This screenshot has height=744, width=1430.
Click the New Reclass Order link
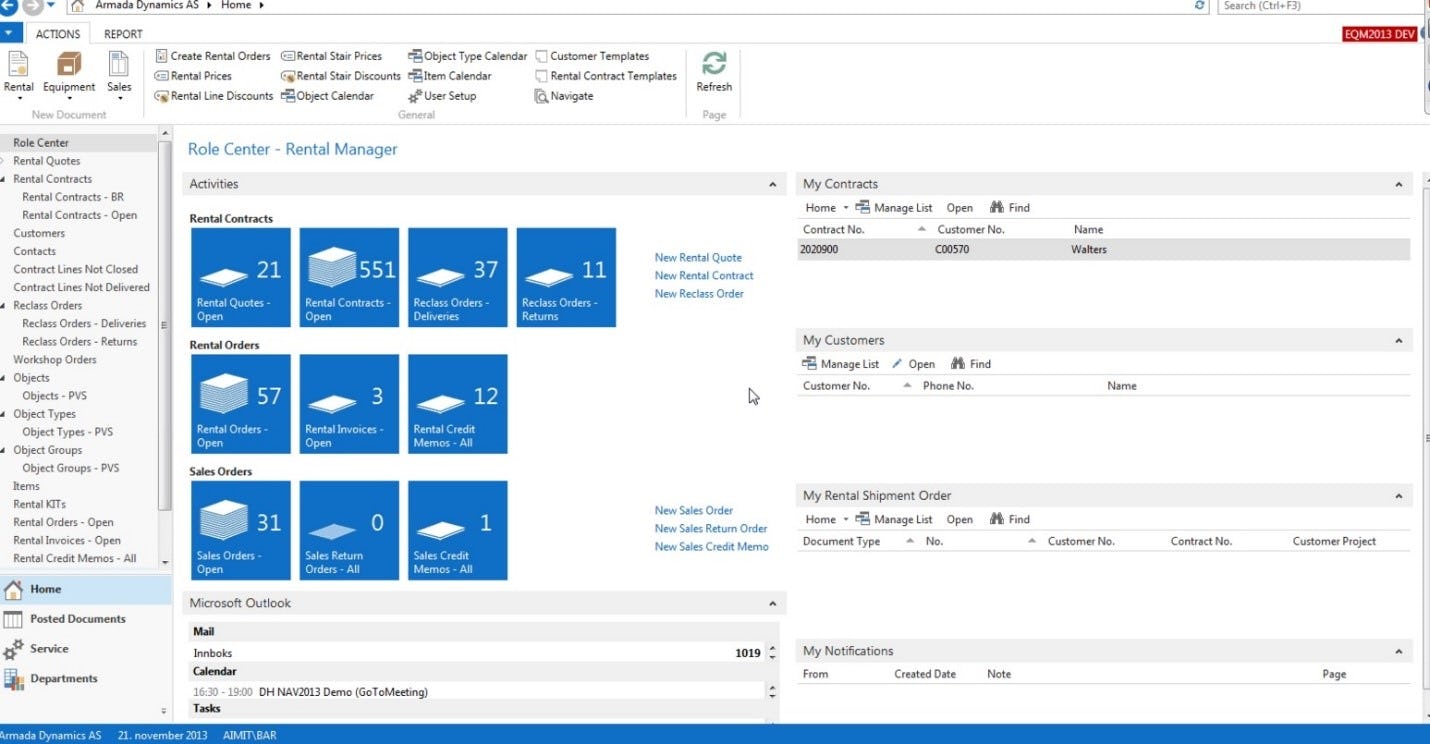(x=699, y=294)
